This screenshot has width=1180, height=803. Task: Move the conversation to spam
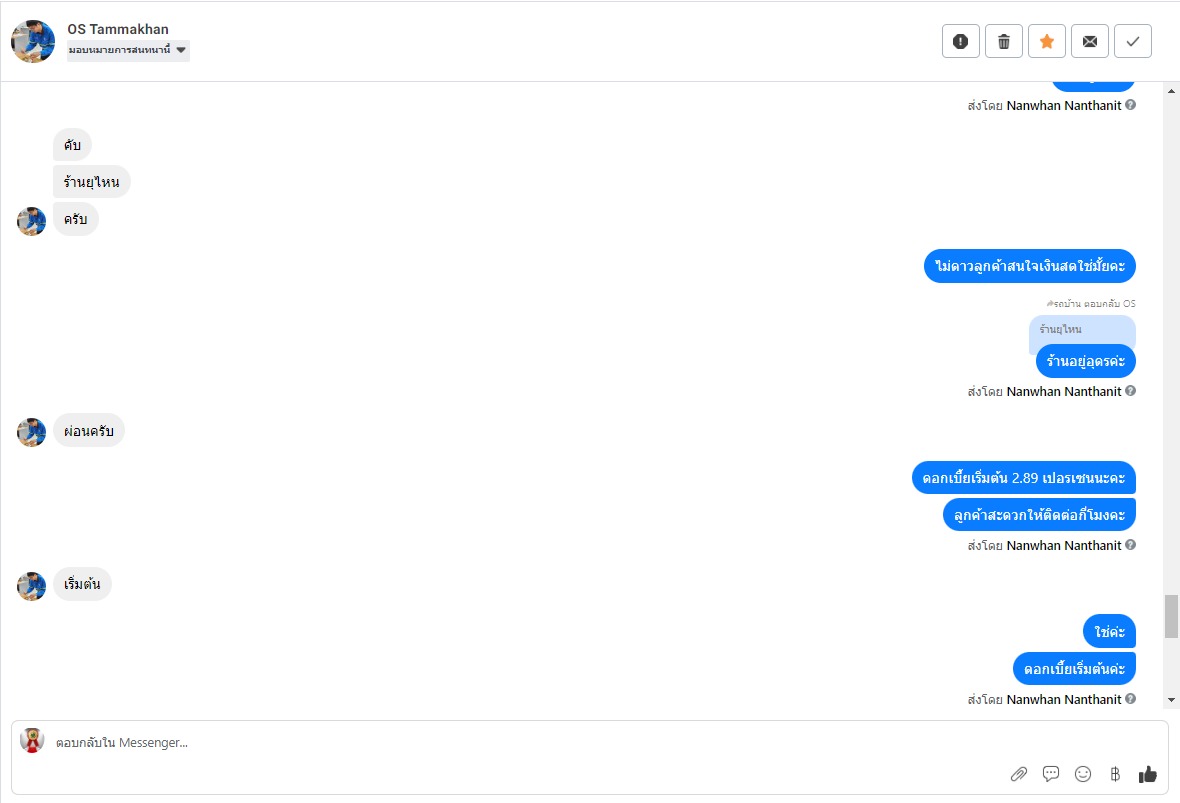[x=960, y=41]
